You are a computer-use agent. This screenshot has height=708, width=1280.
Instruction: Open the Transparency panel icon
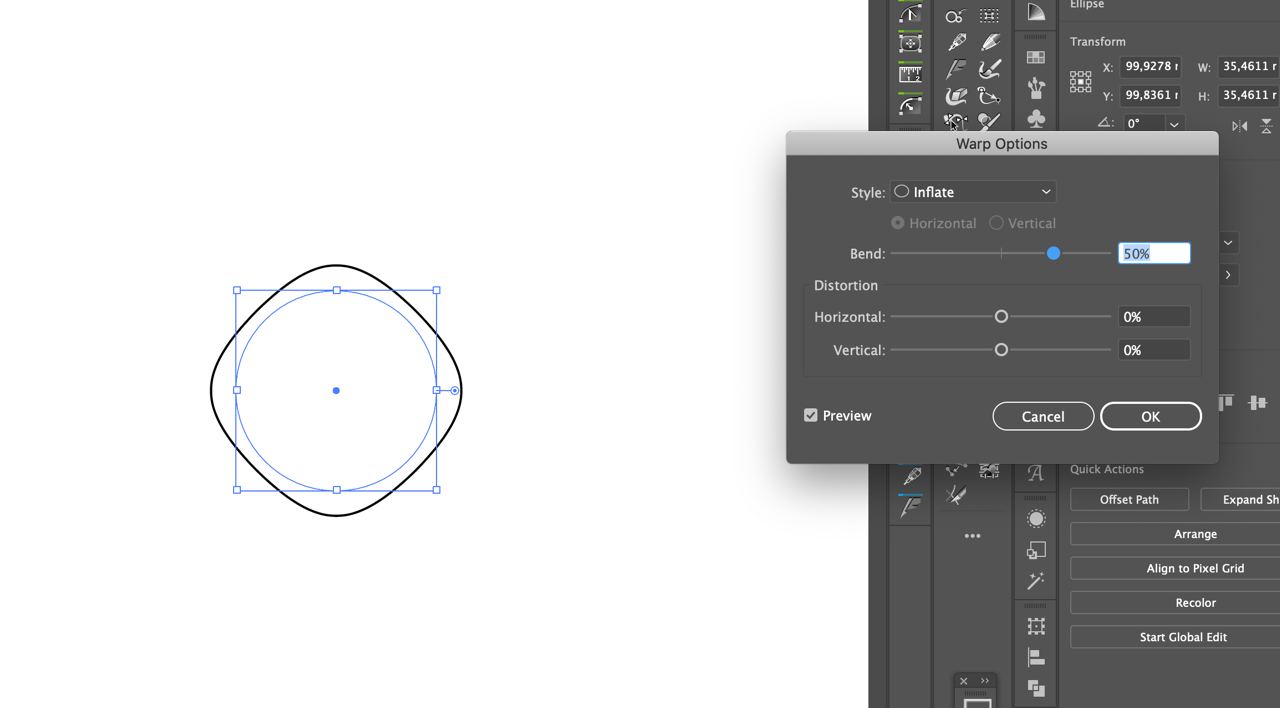(1036, 550)
